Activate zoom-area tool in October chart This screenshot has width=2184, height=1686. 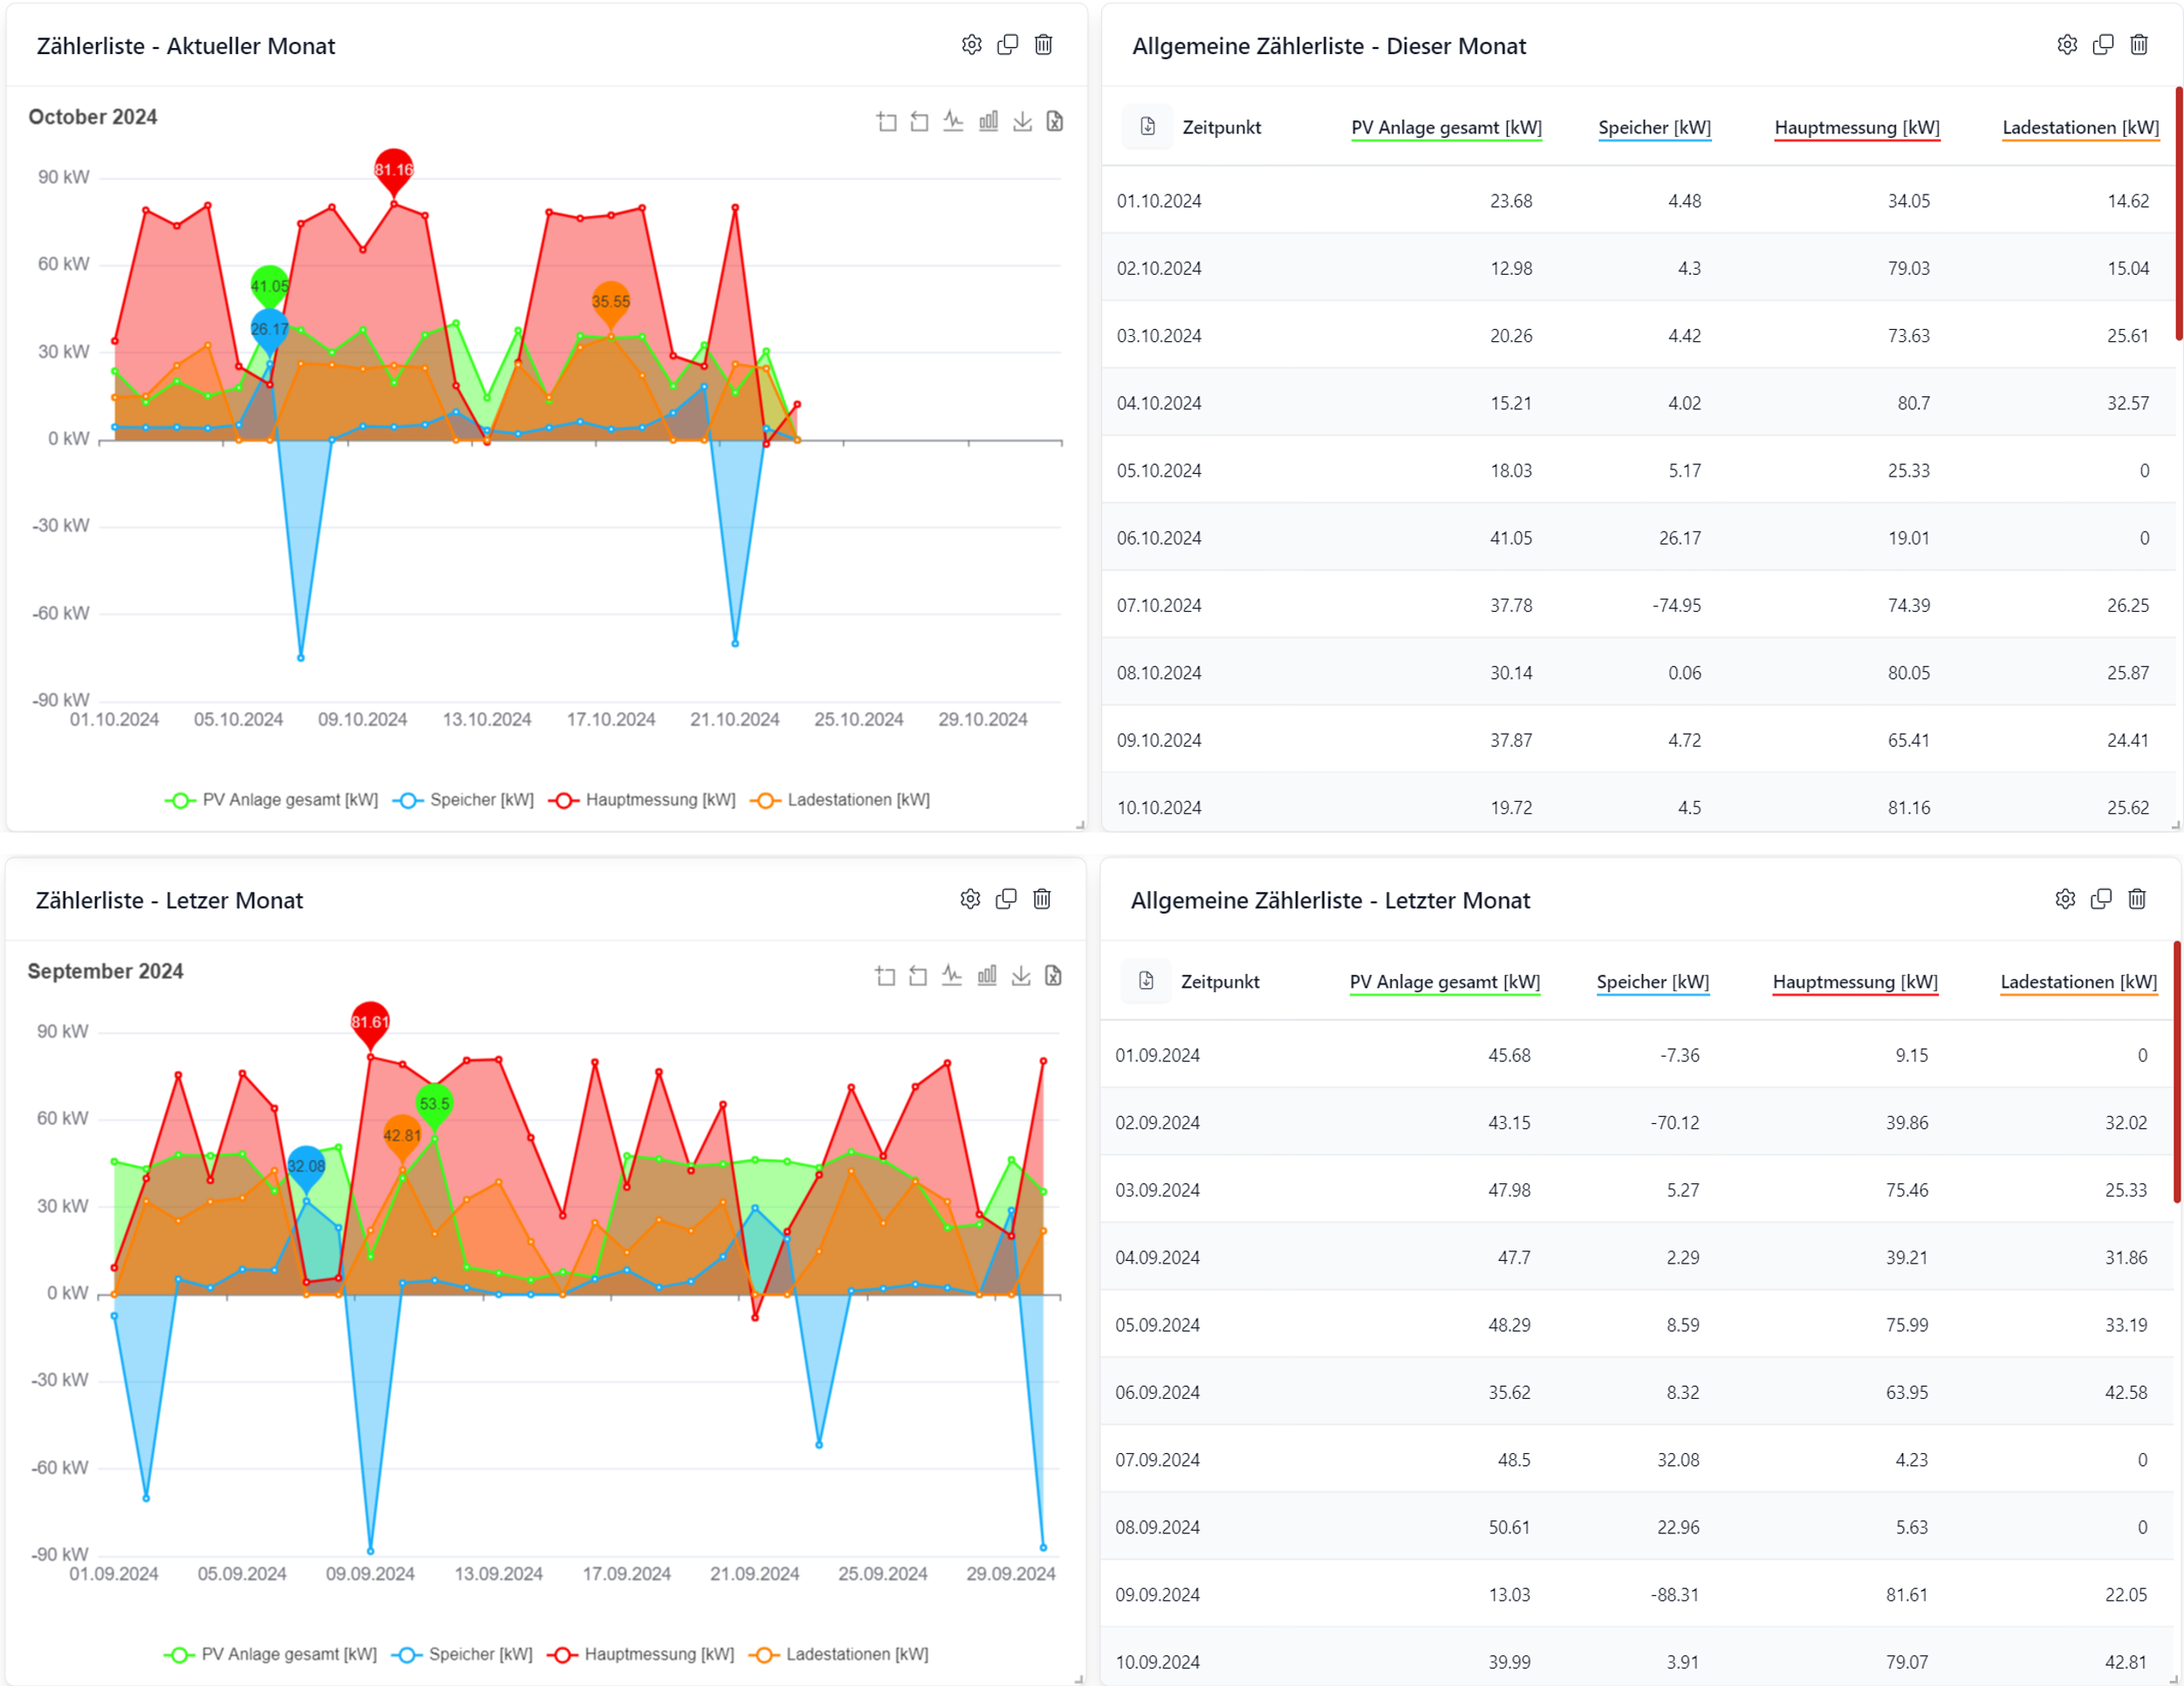(x=886, y=122)
